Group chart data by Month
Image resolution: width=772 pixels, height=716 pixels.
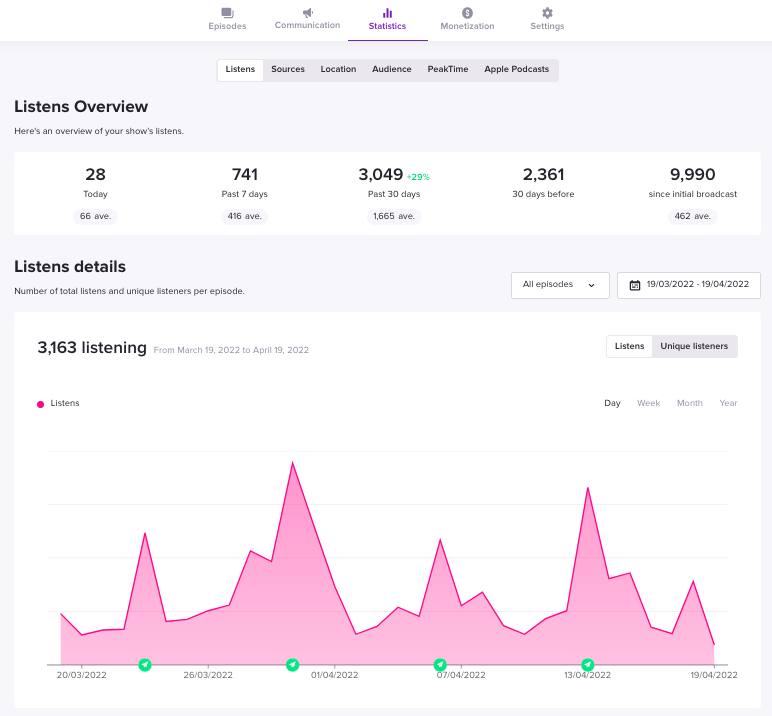click(x=689, y=403)
